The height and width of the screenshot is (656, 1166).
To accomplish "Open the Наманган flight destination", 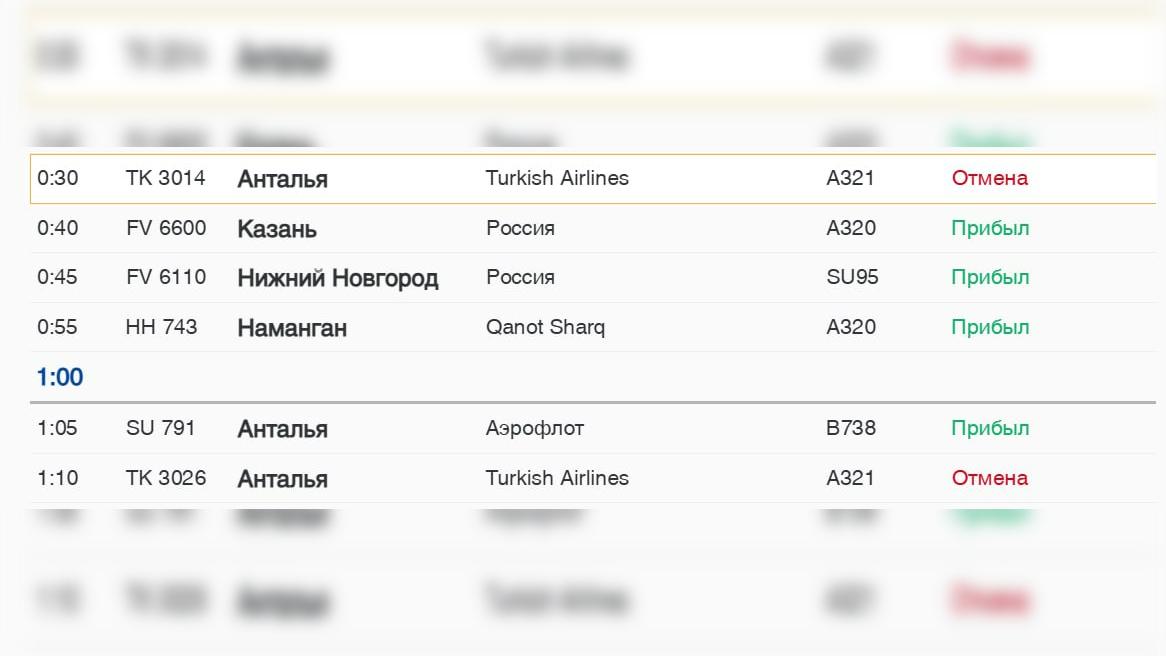I will click(x=292, y=328).
